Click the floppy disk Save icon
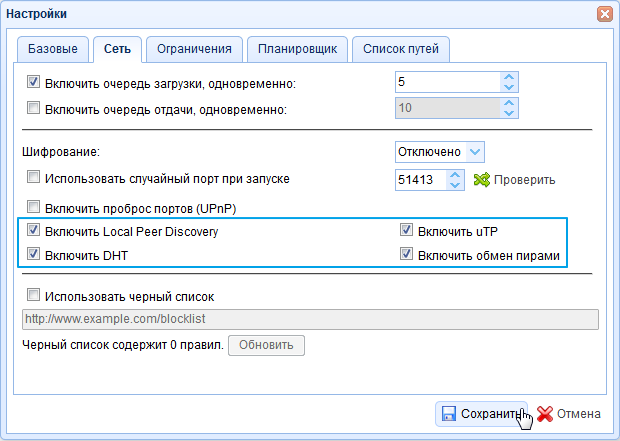 click(449, 414)
